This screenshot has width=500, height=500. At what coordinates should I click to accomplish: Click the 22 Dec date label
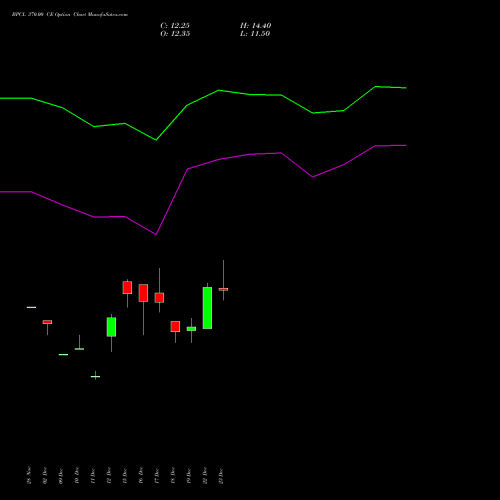coord(205,475)
